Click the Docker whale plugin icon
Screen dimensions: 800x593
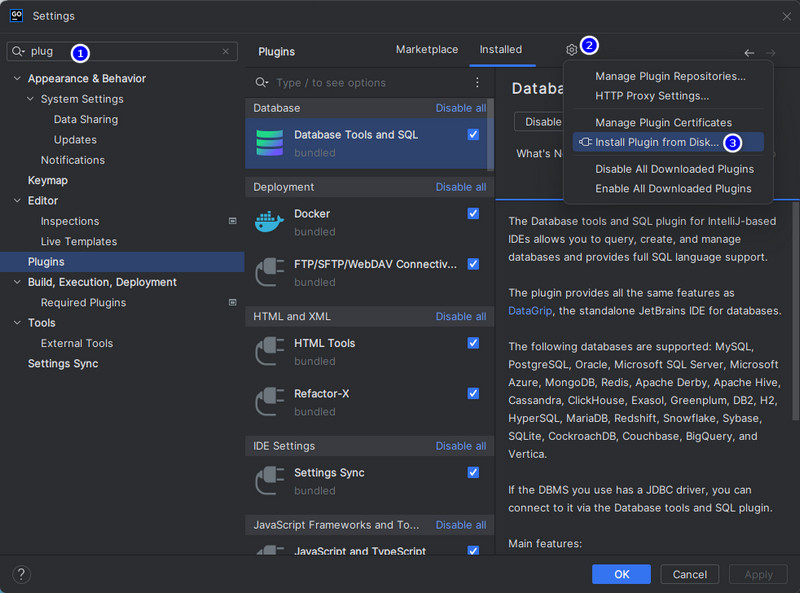tap(269, 221)
